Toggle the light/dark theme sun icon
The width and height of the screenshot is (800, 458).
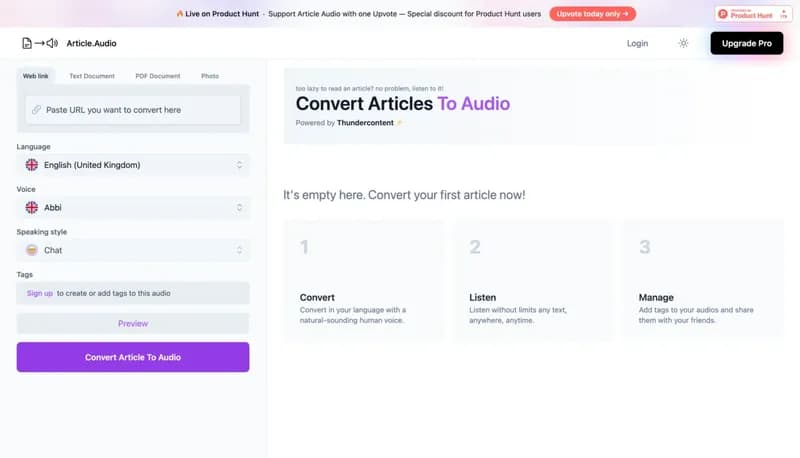pyautogui.click(x=683, y=43)
